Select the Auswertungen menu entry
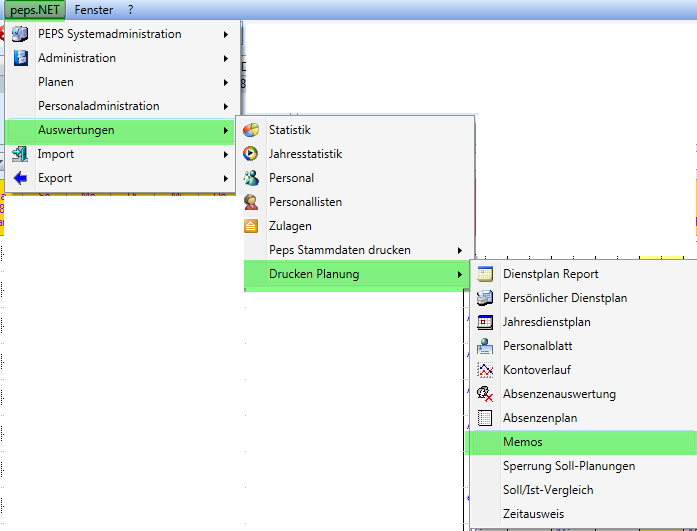Screen dimensions: 697x531 120,130
